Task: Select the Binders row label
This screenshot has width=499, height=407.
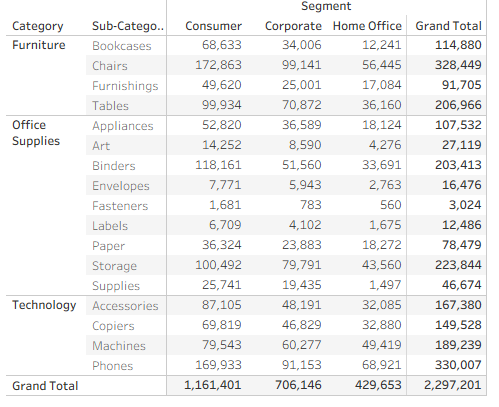Action: 114,166
